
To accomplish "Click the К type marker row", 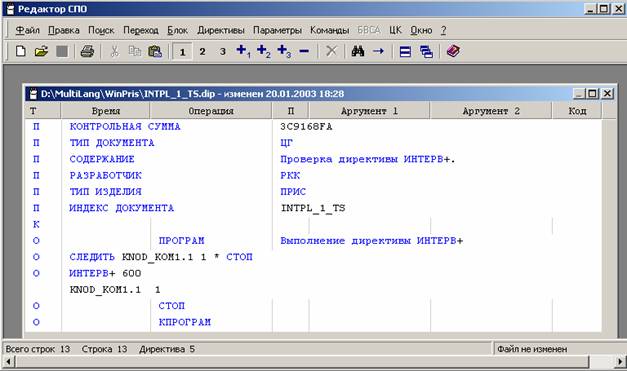I will click(313, 224).
